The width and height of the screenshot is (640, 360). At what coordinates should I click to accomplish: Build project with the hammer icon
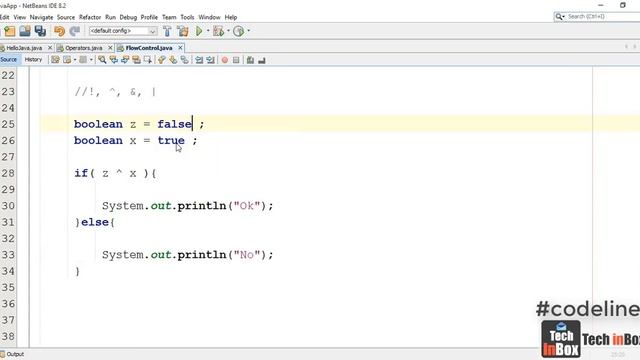[167, 31]
